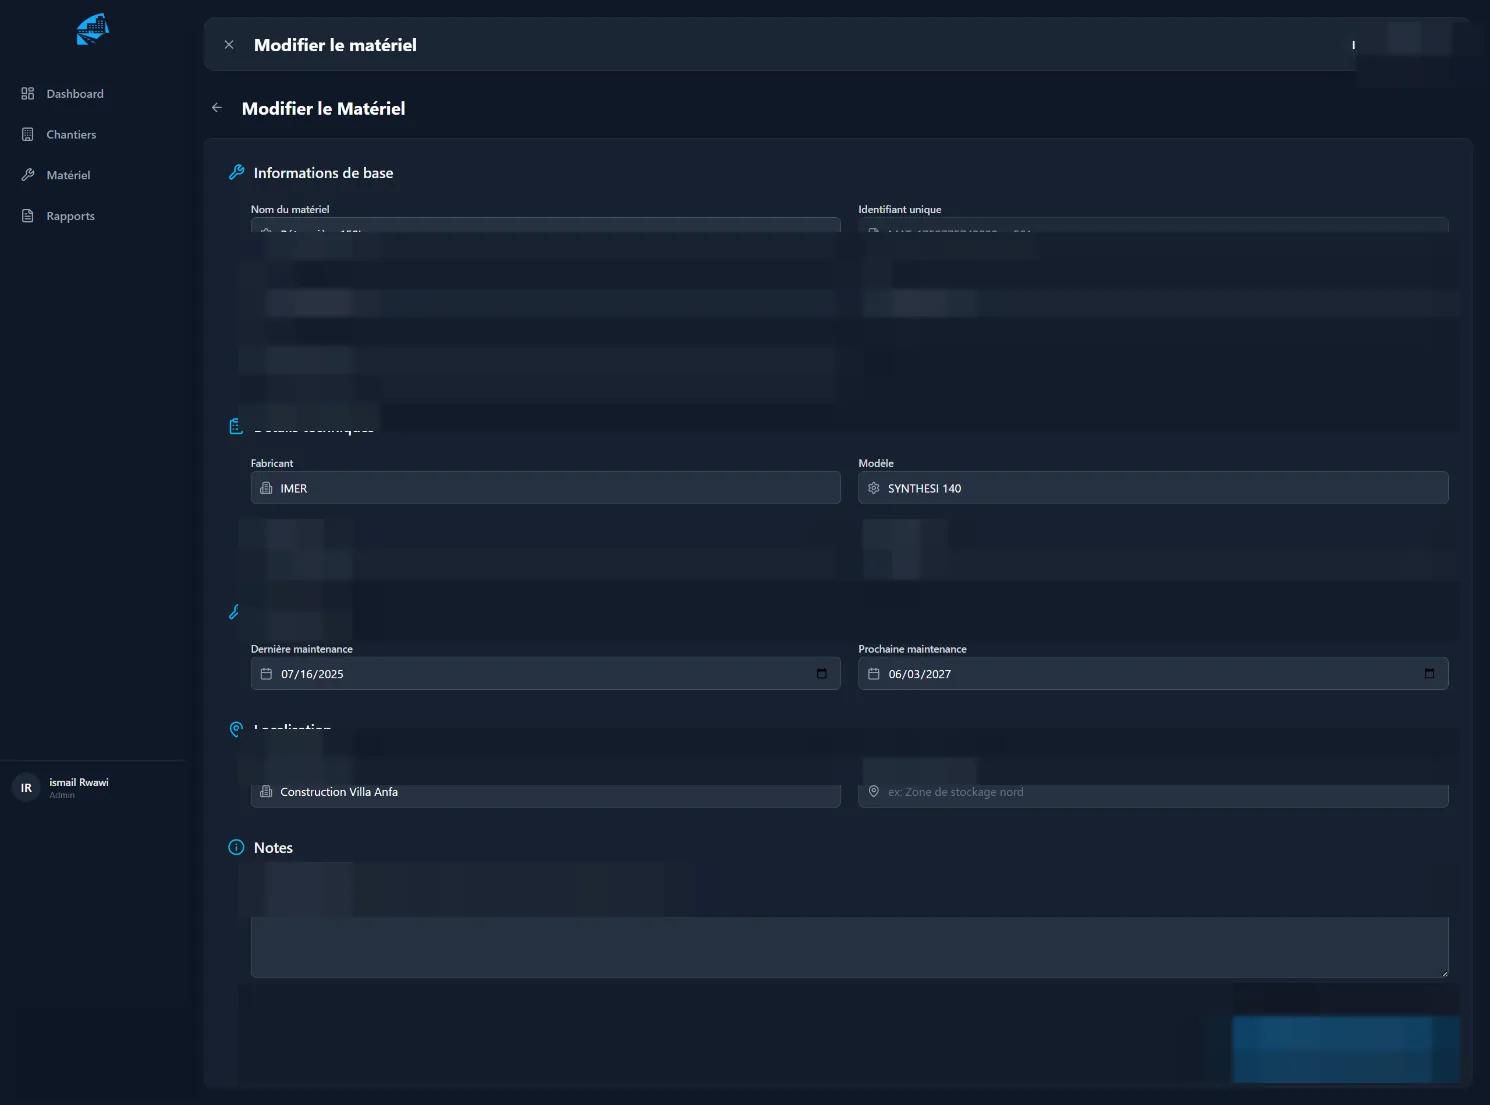Click the Prochaine maintenance date field

1153,674
